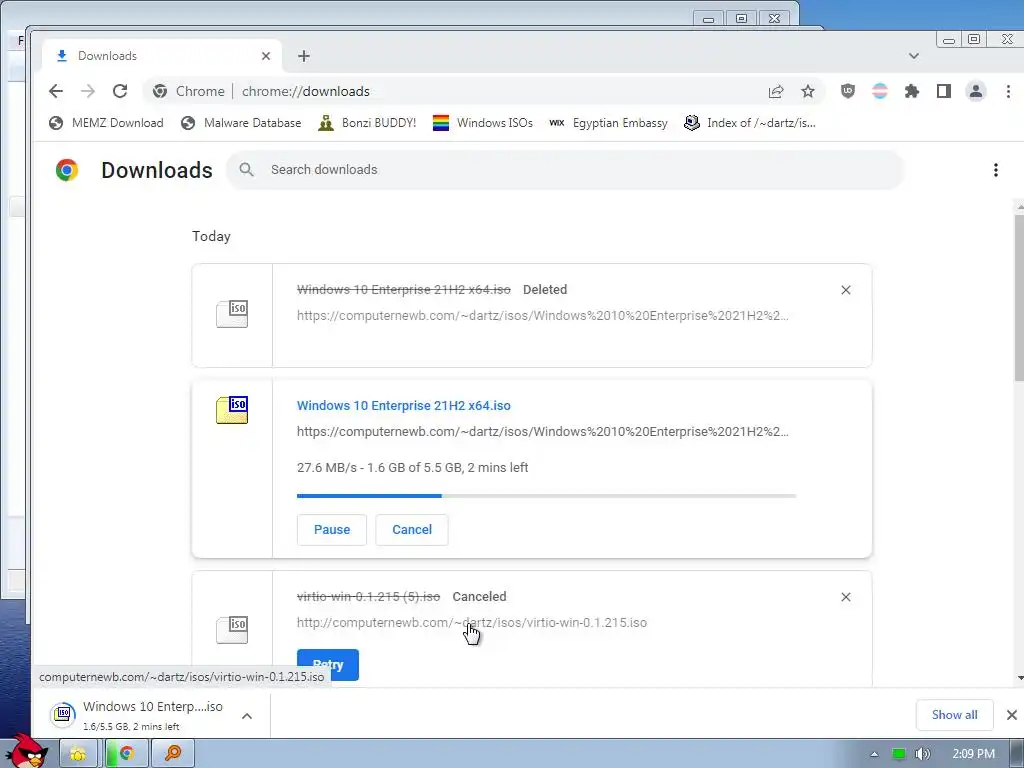Click the share page icon in address bar
The height and width of the screenshot is (768, 1024).
tap(776, 91)
